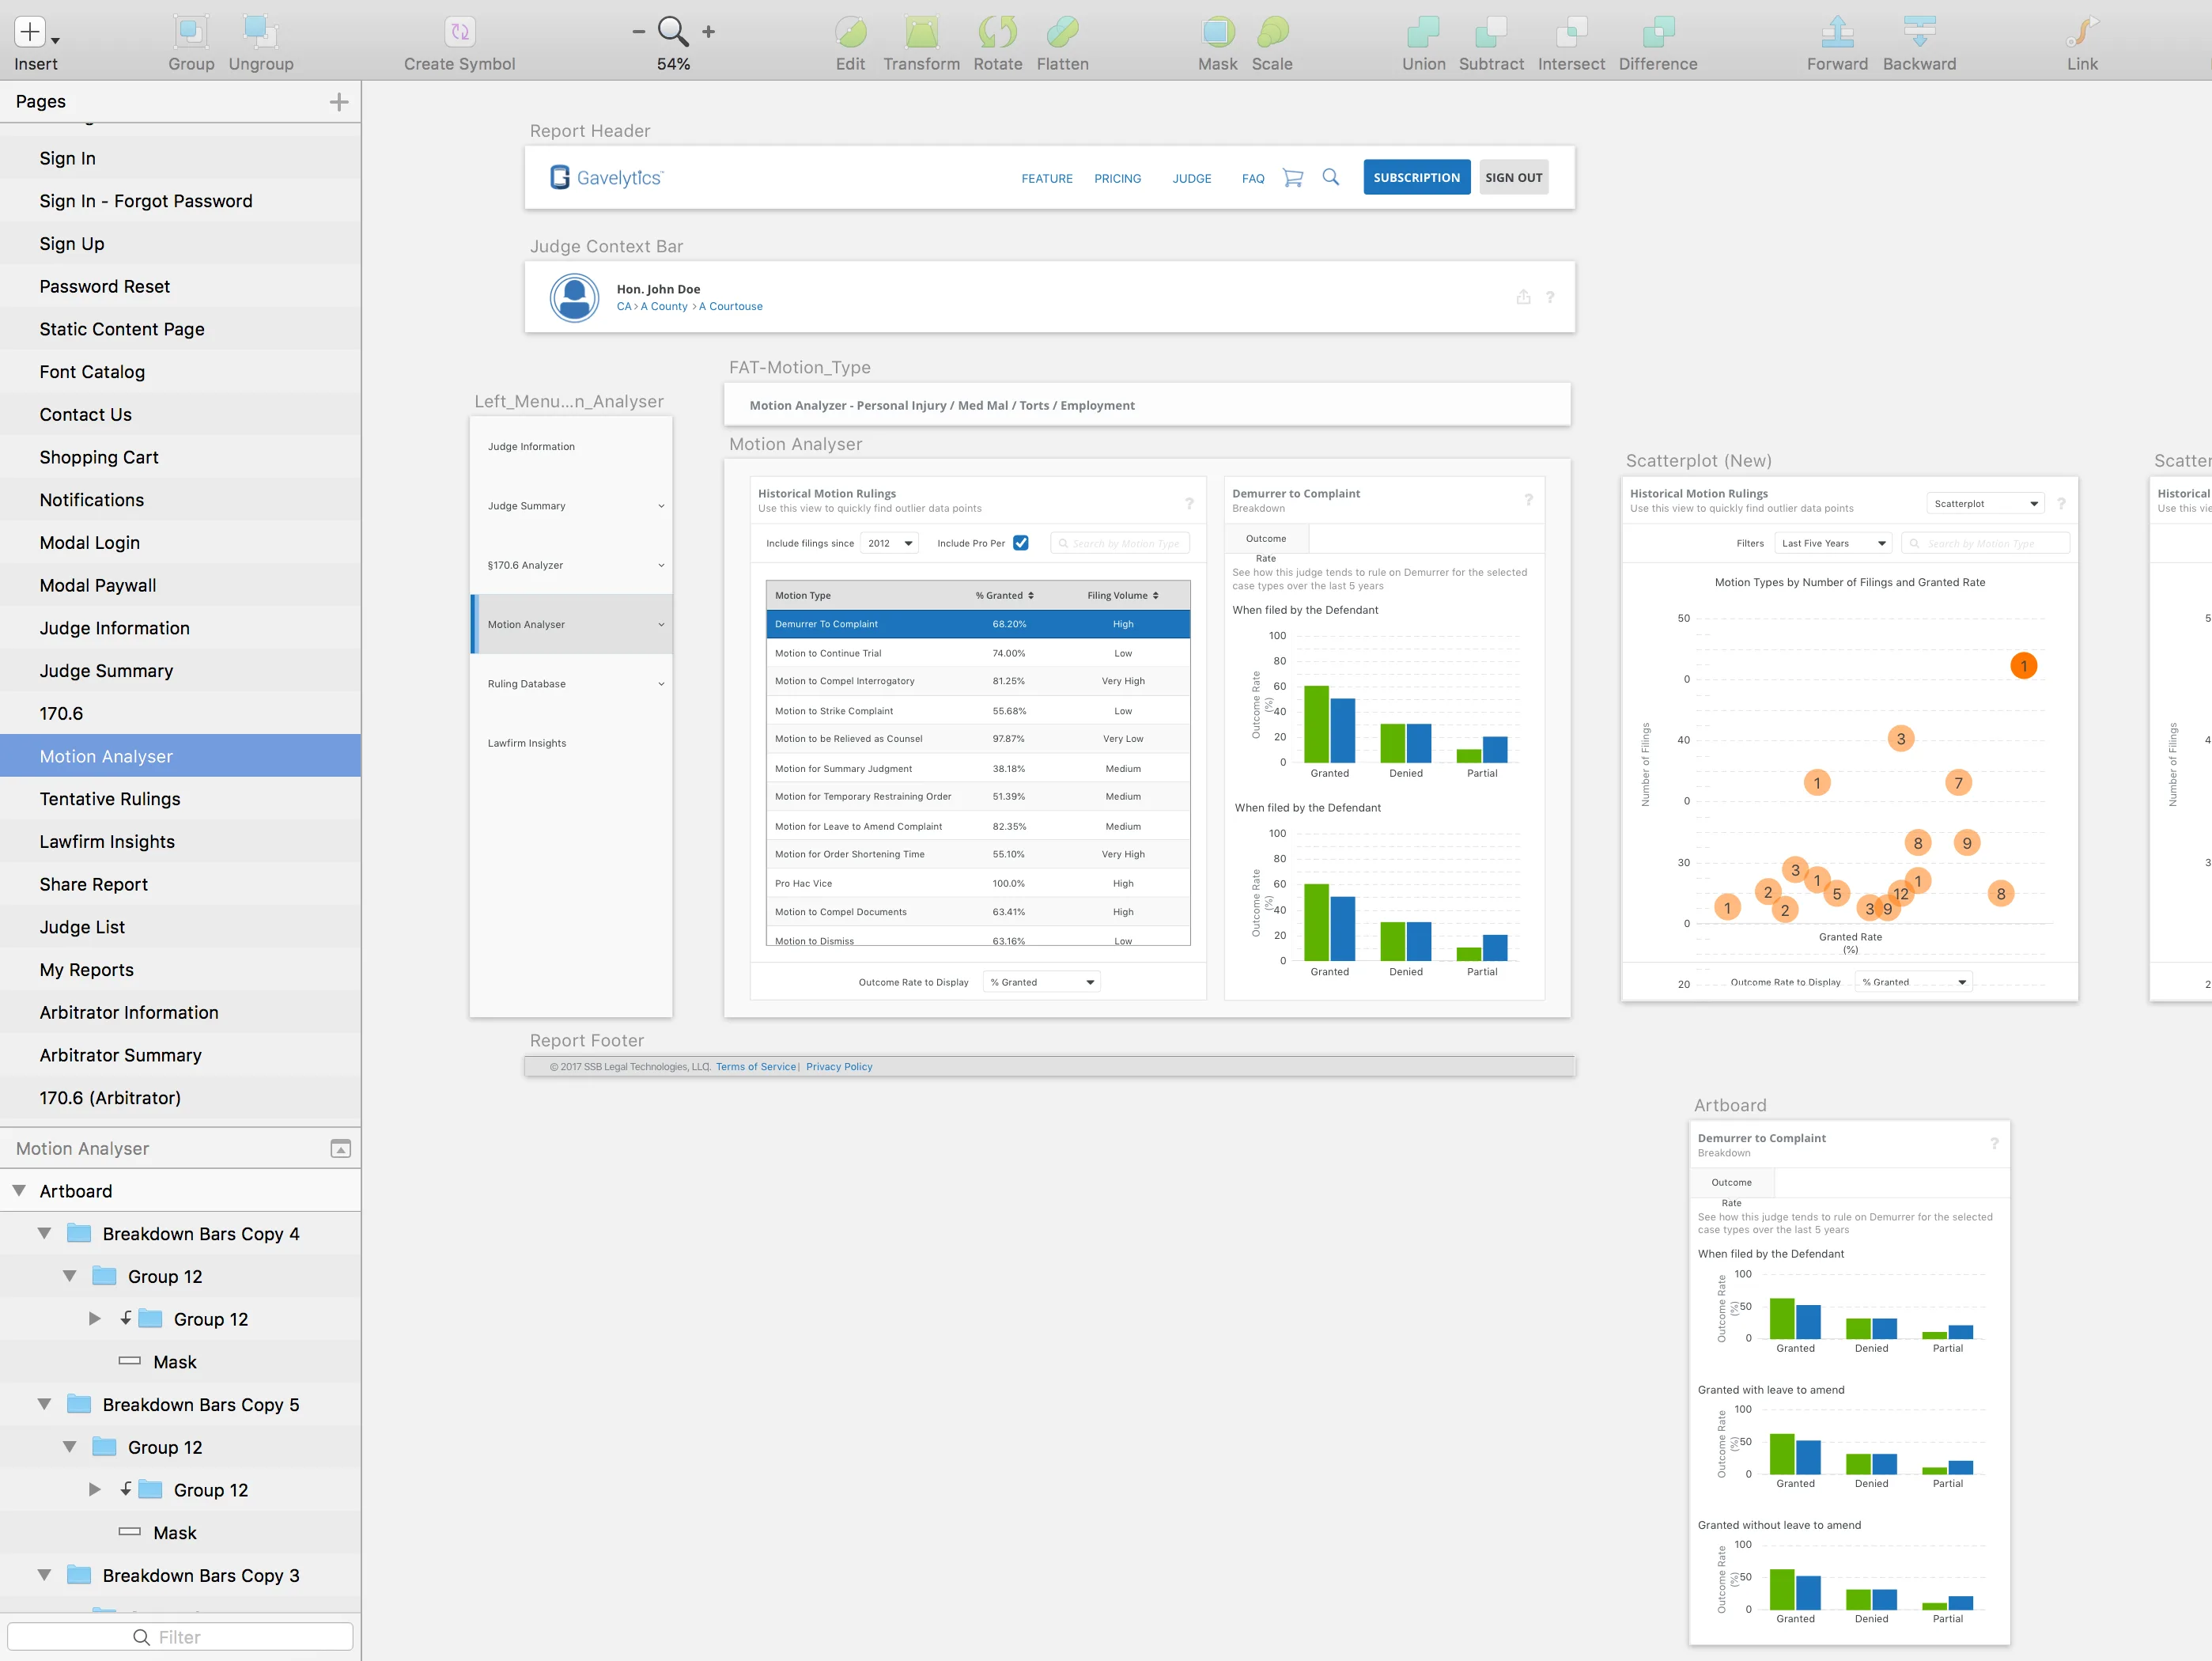Collapse the Artboard layer disclosure triangle
2212x1661 pixels.
[19, 1191]
